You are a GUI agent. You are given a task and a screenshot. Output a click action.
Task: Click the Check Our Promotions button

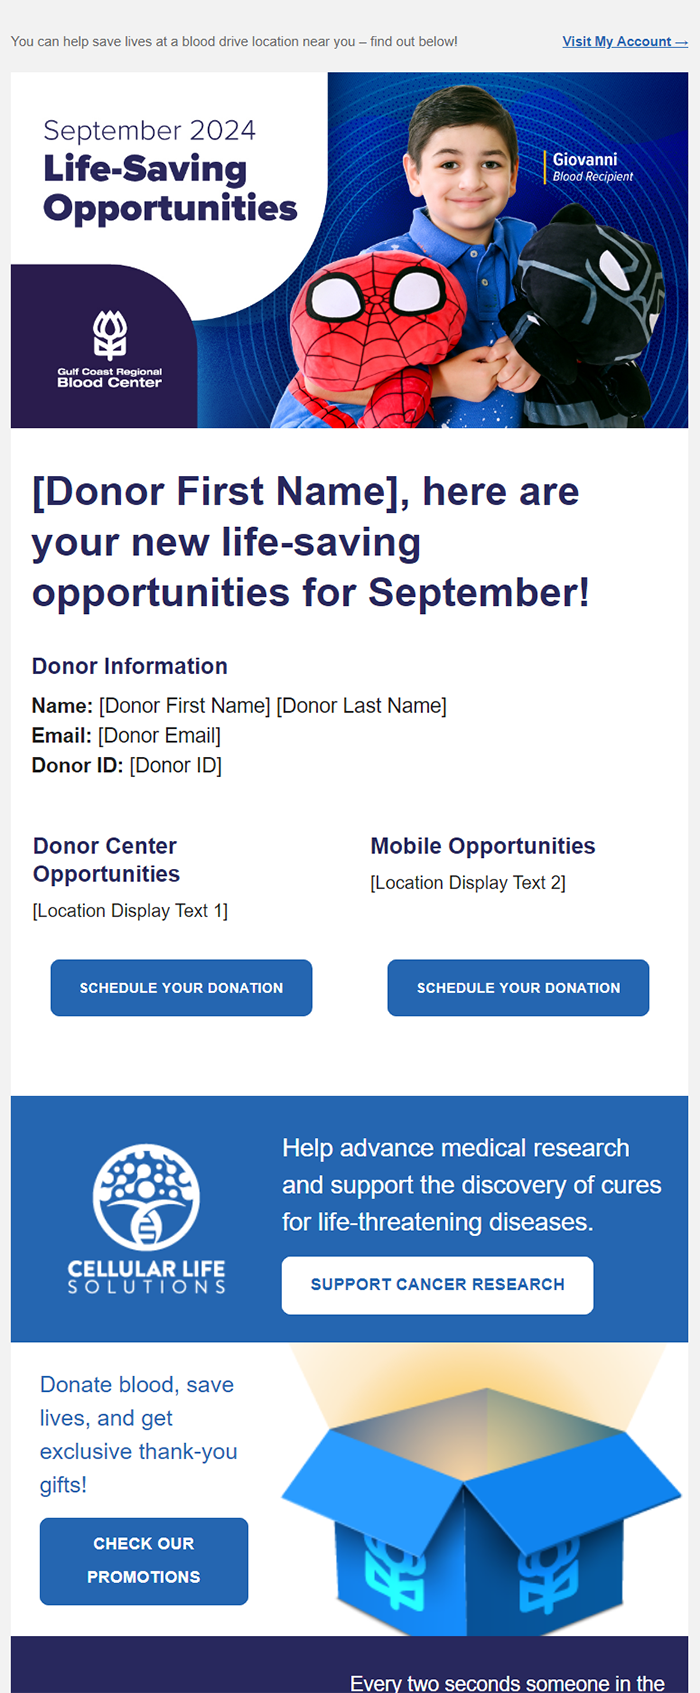[x=144, y=1561]
